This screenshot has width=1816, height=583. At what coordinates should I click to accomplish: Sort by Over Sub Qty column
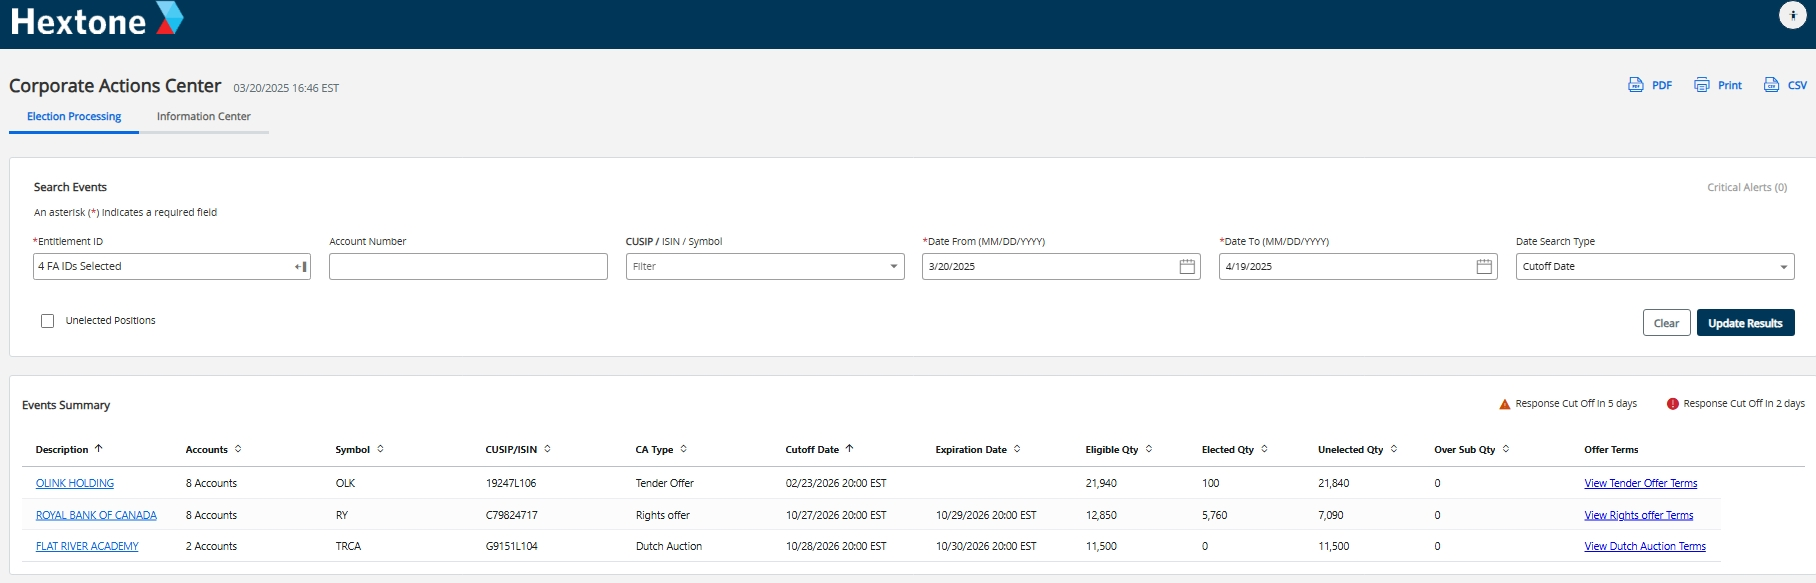point(1505,449)
